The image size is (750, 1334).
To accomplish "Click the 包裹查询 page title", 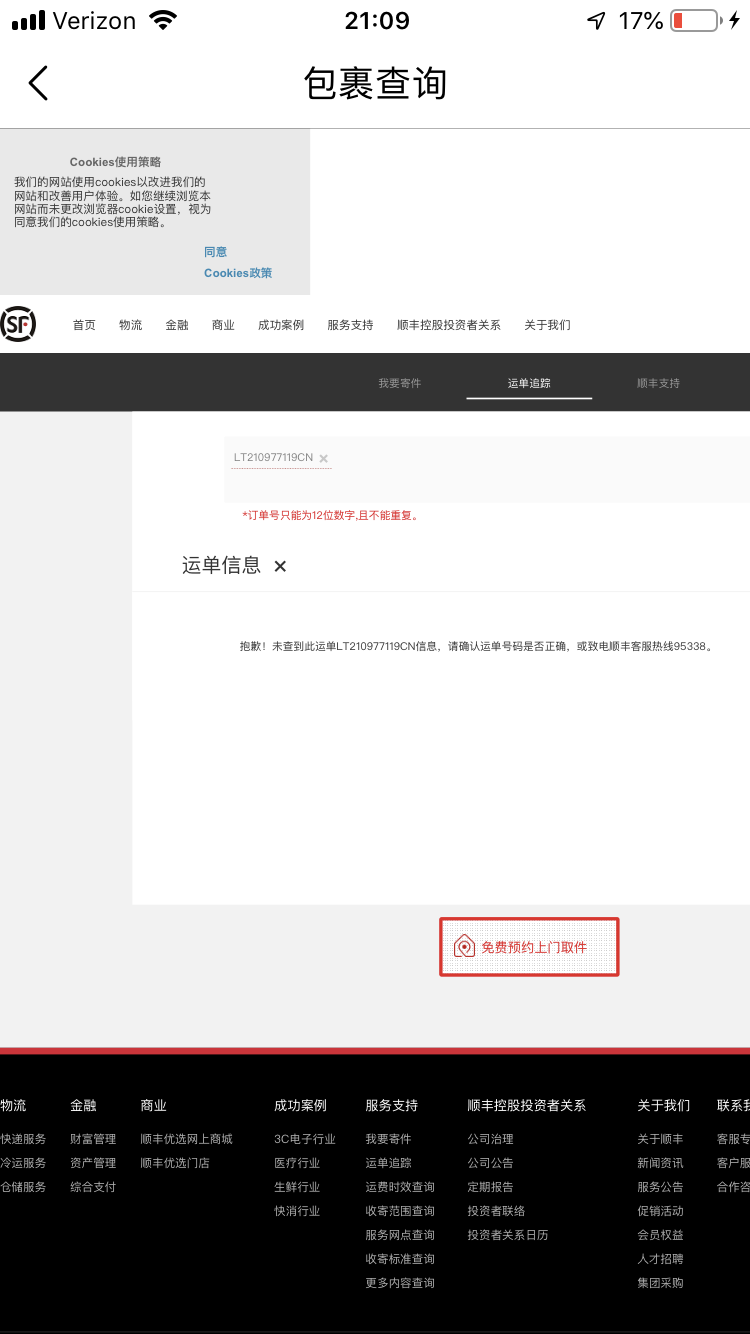I will tap(375, 84).
